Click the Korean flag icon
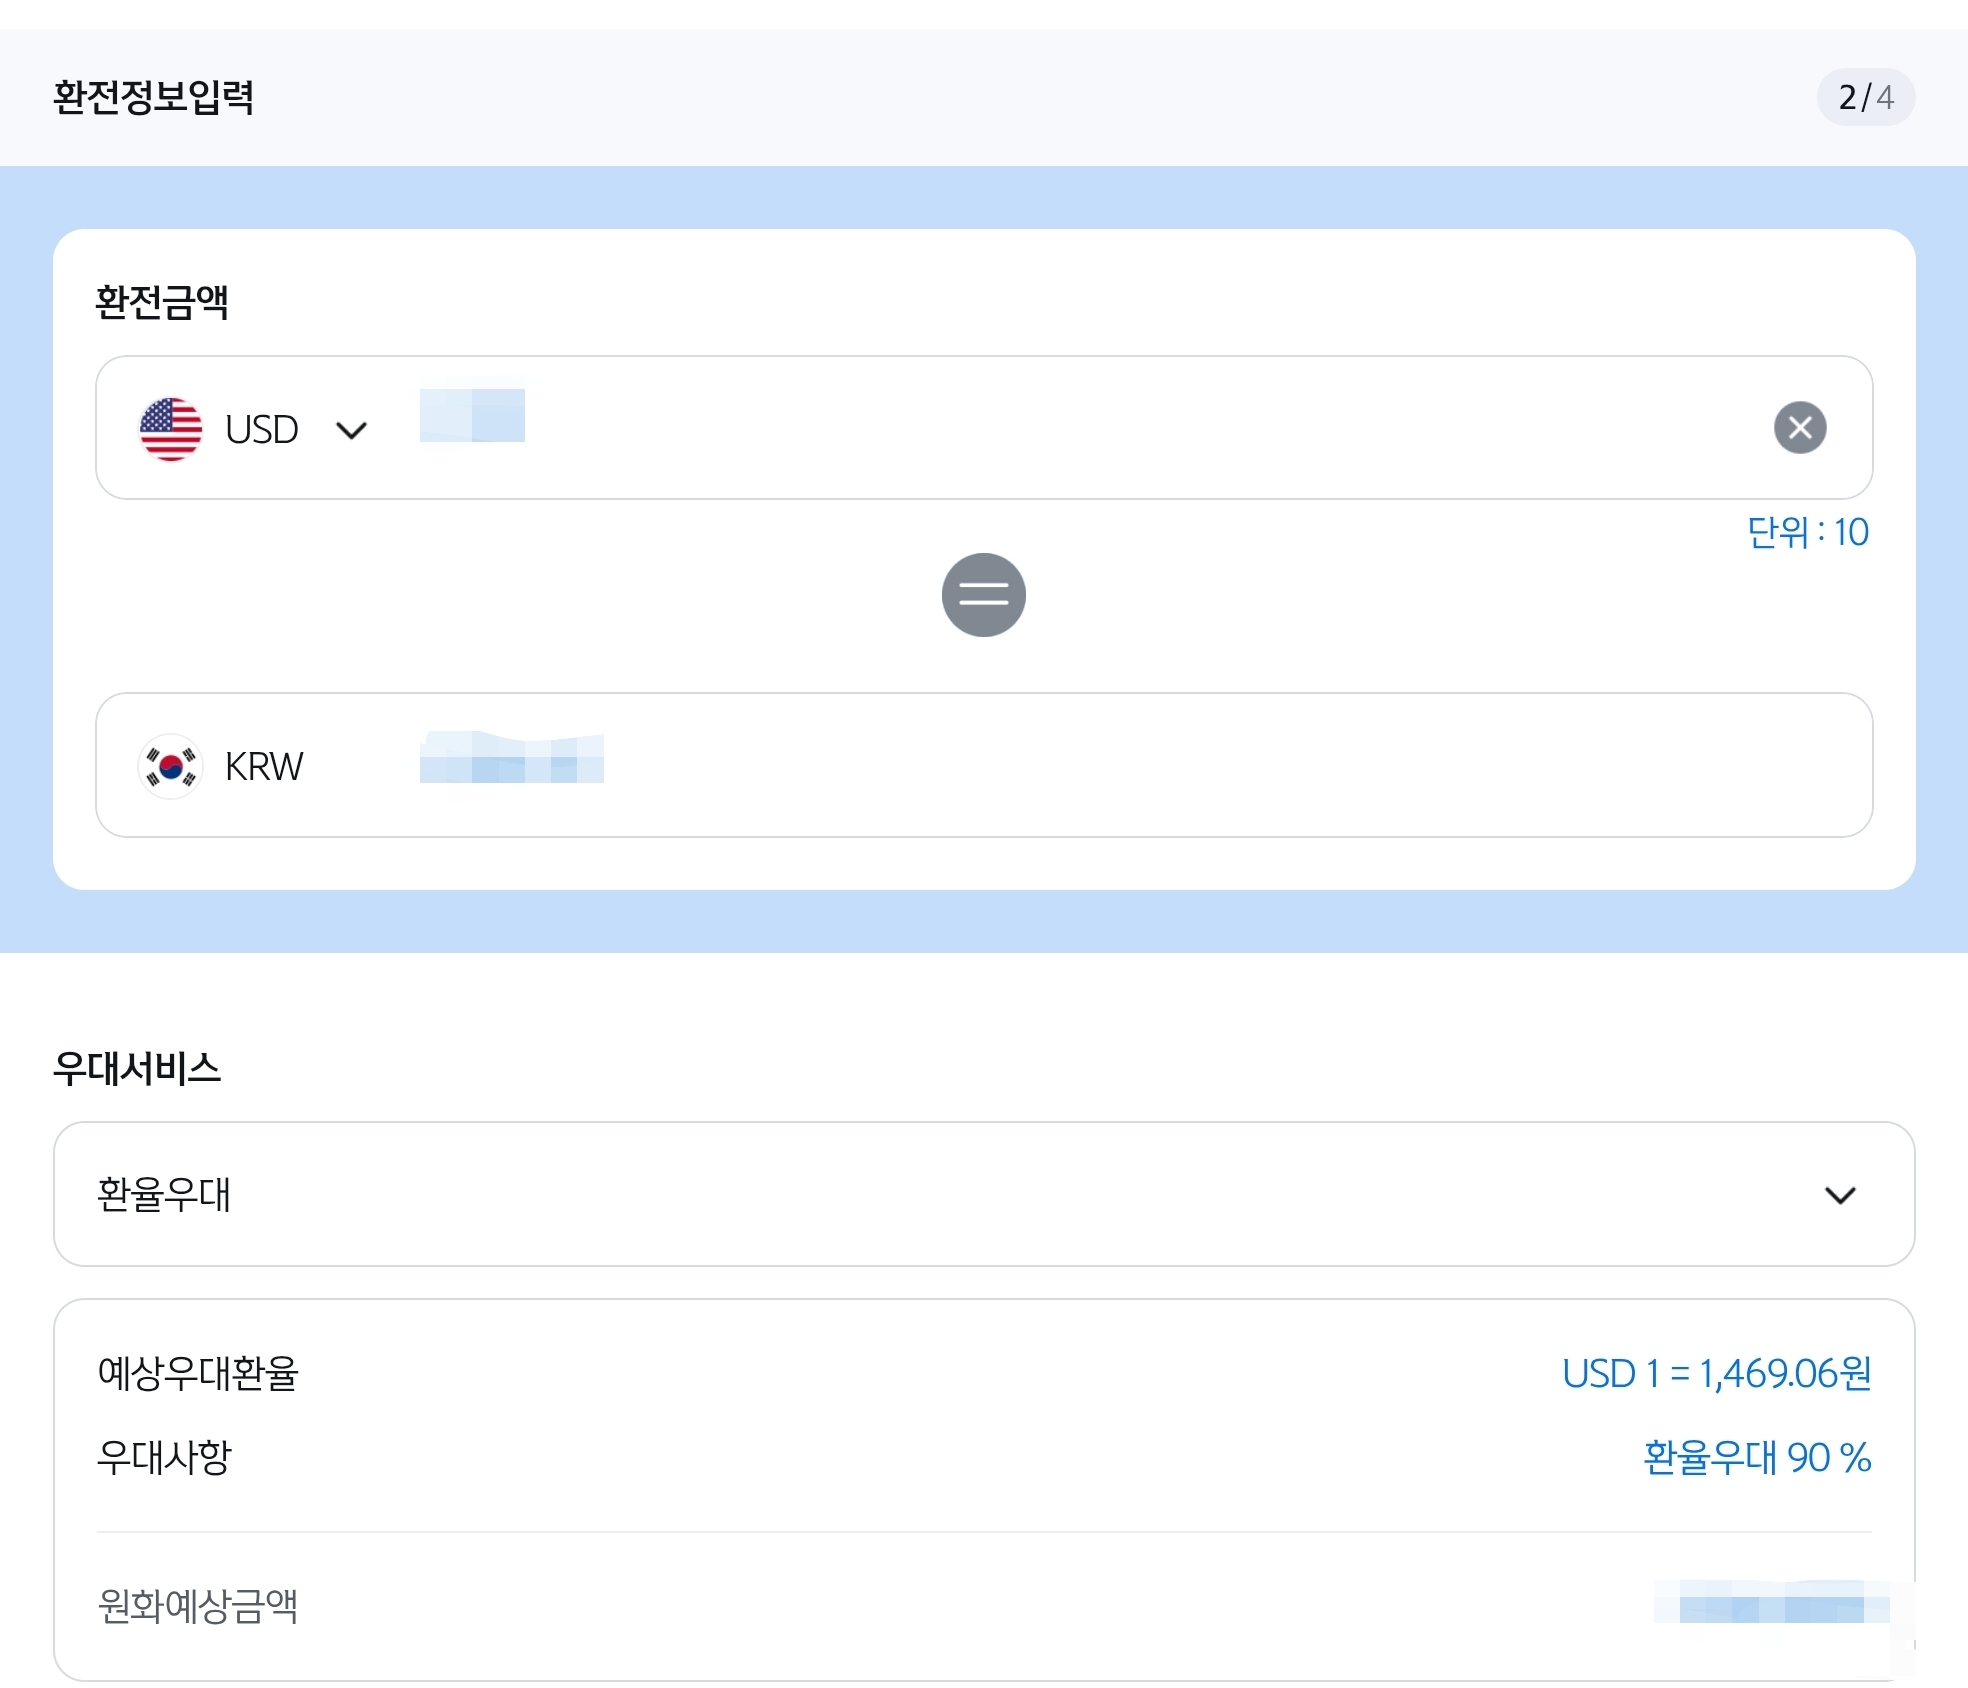This screenshot has width=1968, height=1688. (x=170, y=766)
